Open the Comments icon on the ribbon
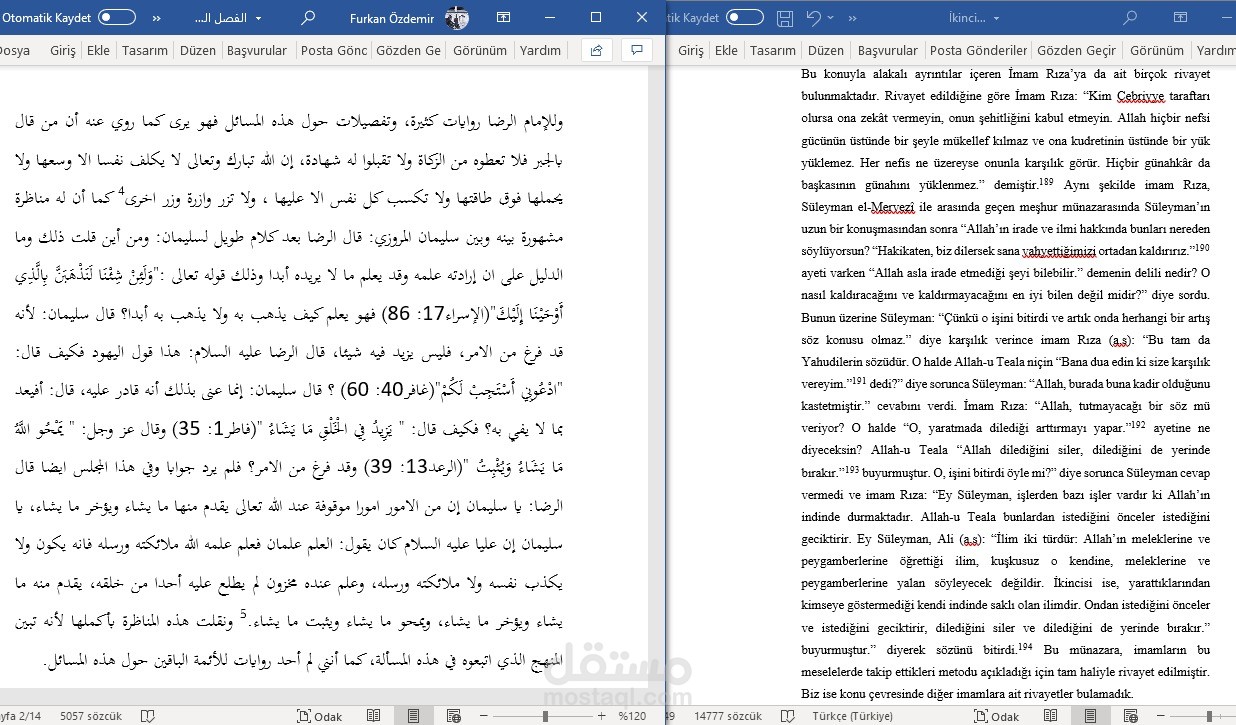1236x725 pixels. (x=637, y=50)
